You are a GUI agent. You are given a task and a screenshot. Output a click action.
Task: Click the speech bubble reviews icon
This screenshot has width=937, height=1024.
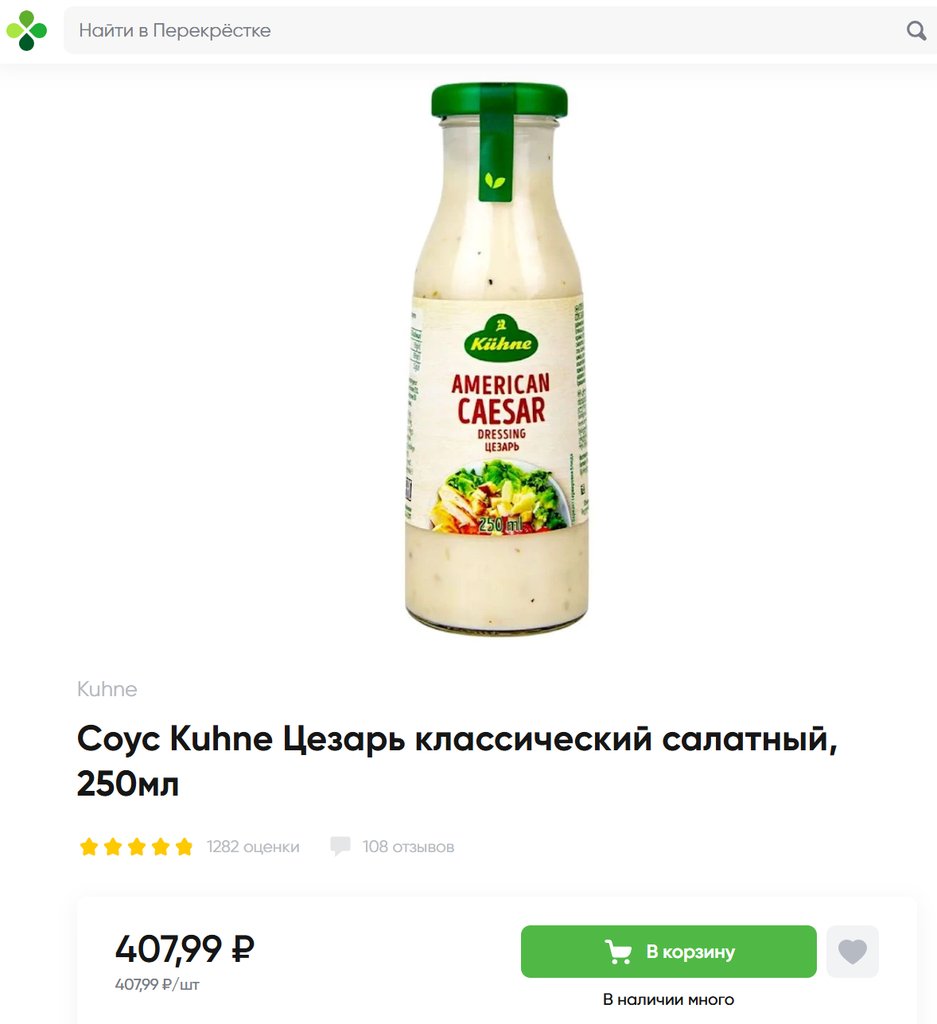pyautogui.click(x=340, y=846)
